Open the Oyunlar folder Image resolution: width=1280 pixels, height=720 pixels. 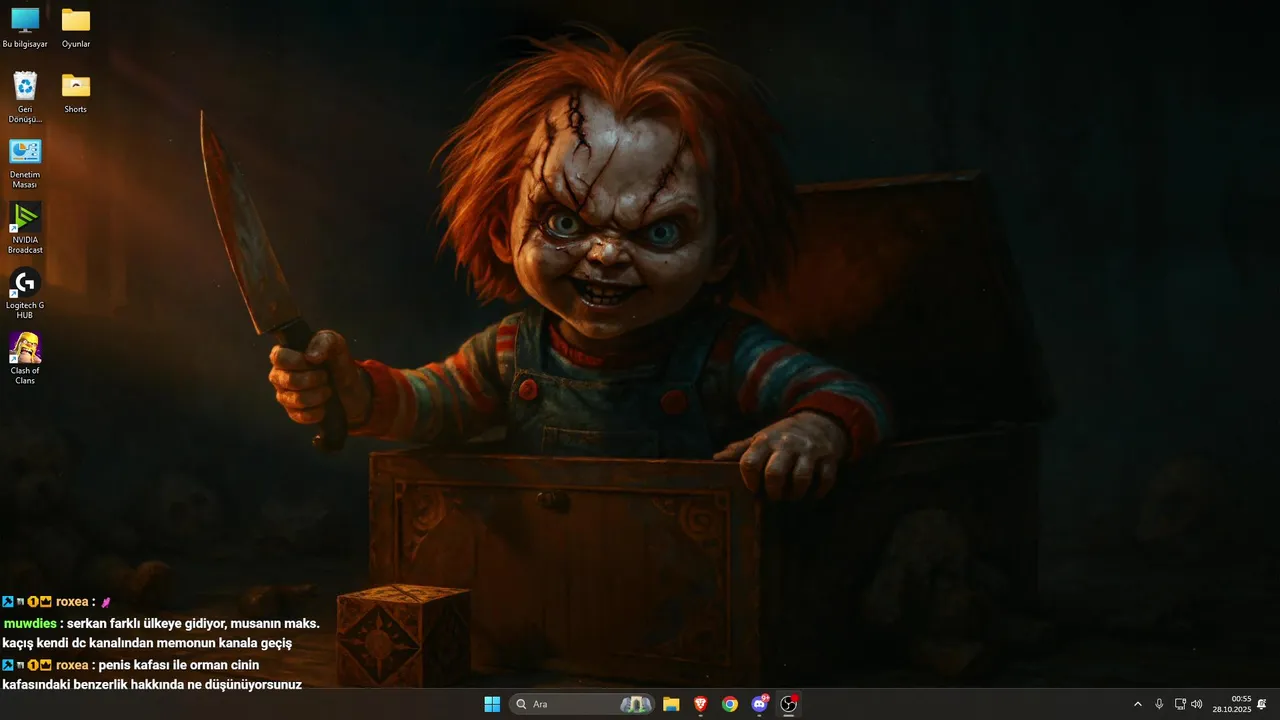[x=76, y=28]
